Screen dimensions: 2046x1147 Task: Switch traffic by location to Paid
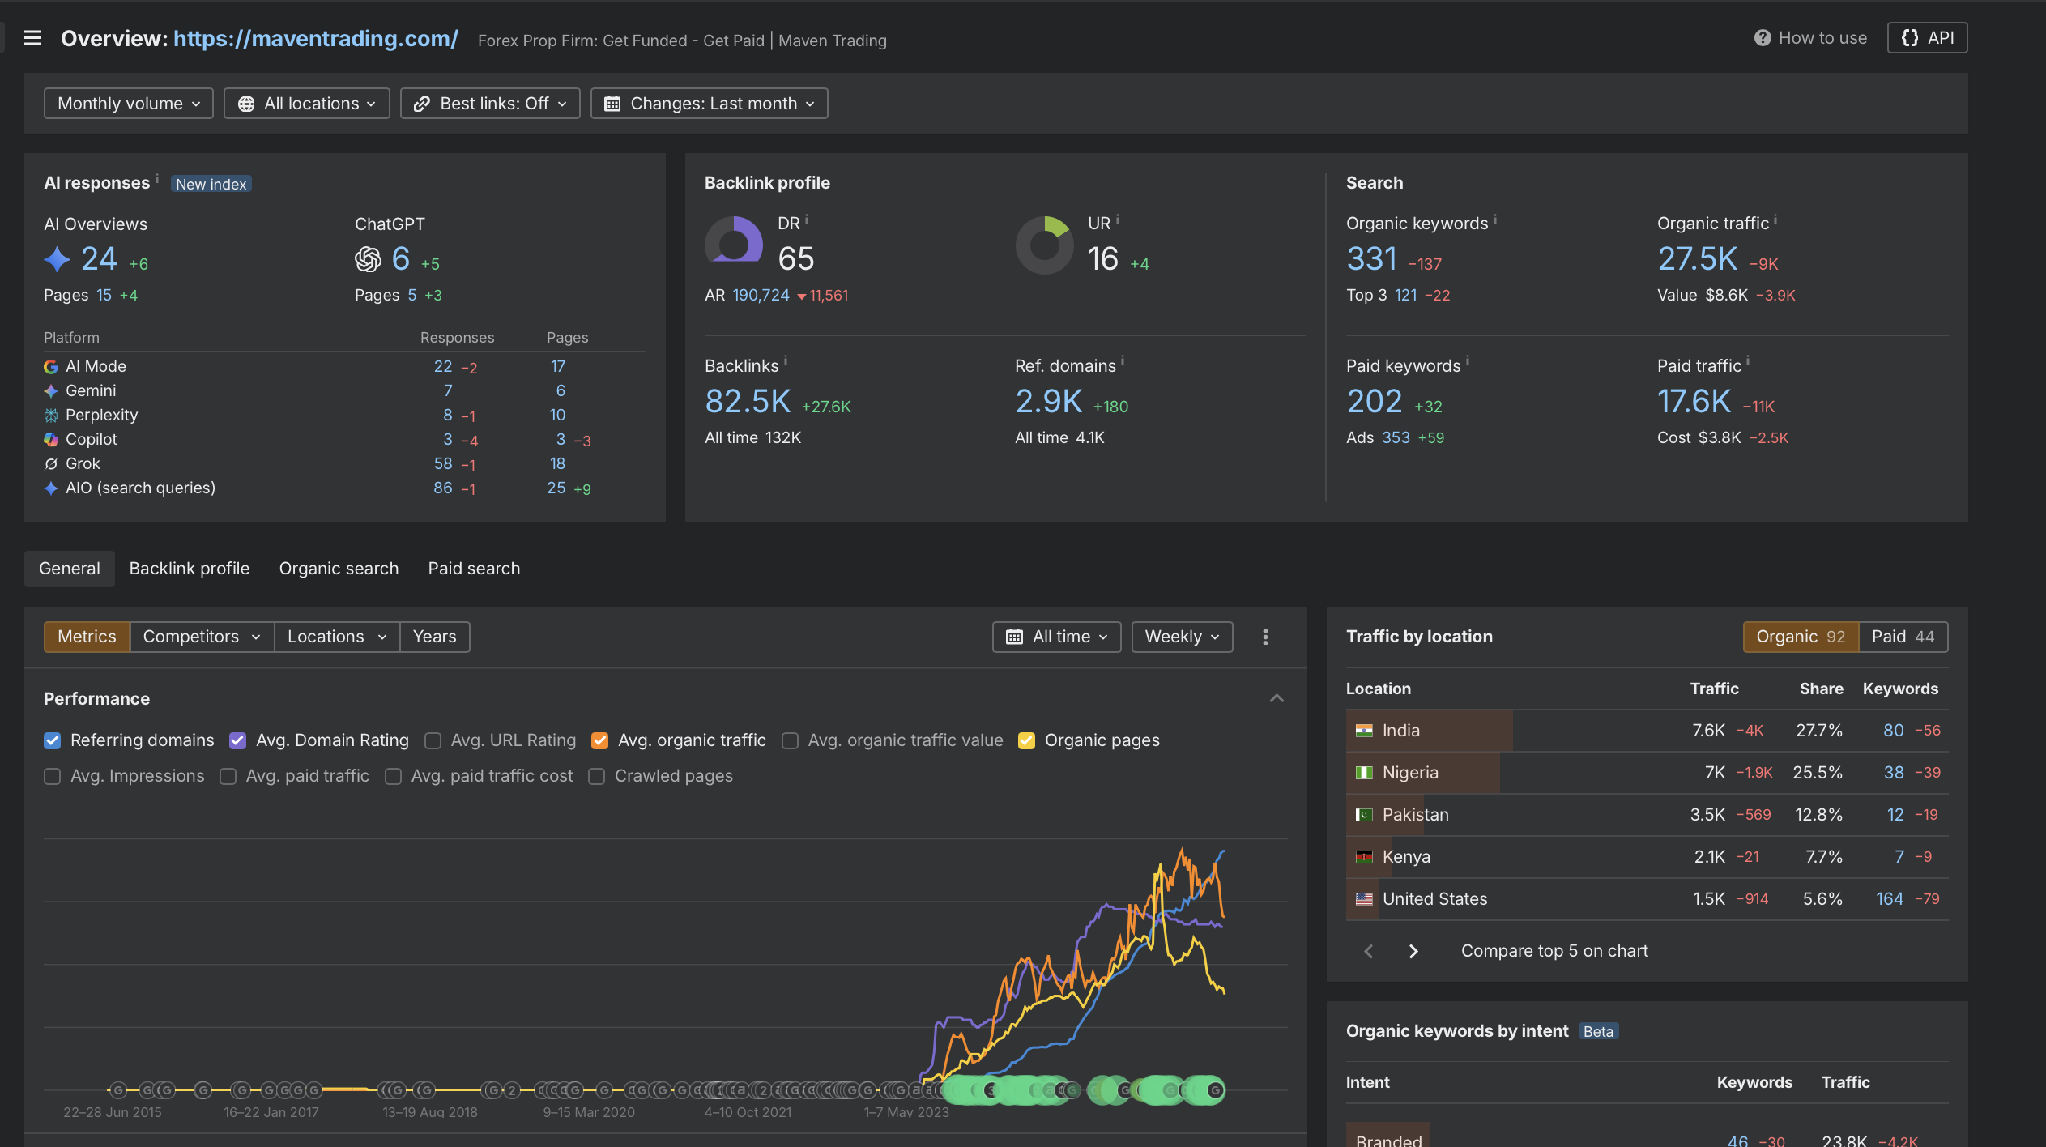(1903, 637)
